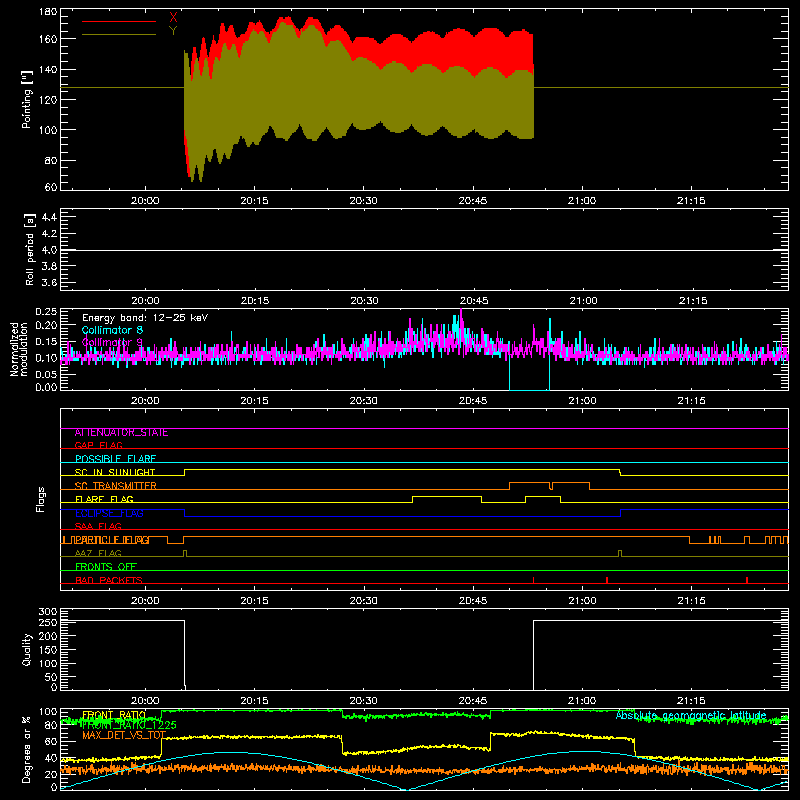800x800 pixels.
Task: Click the Absolute geomagnetic latitude label
Action: [x=691, y=715]
